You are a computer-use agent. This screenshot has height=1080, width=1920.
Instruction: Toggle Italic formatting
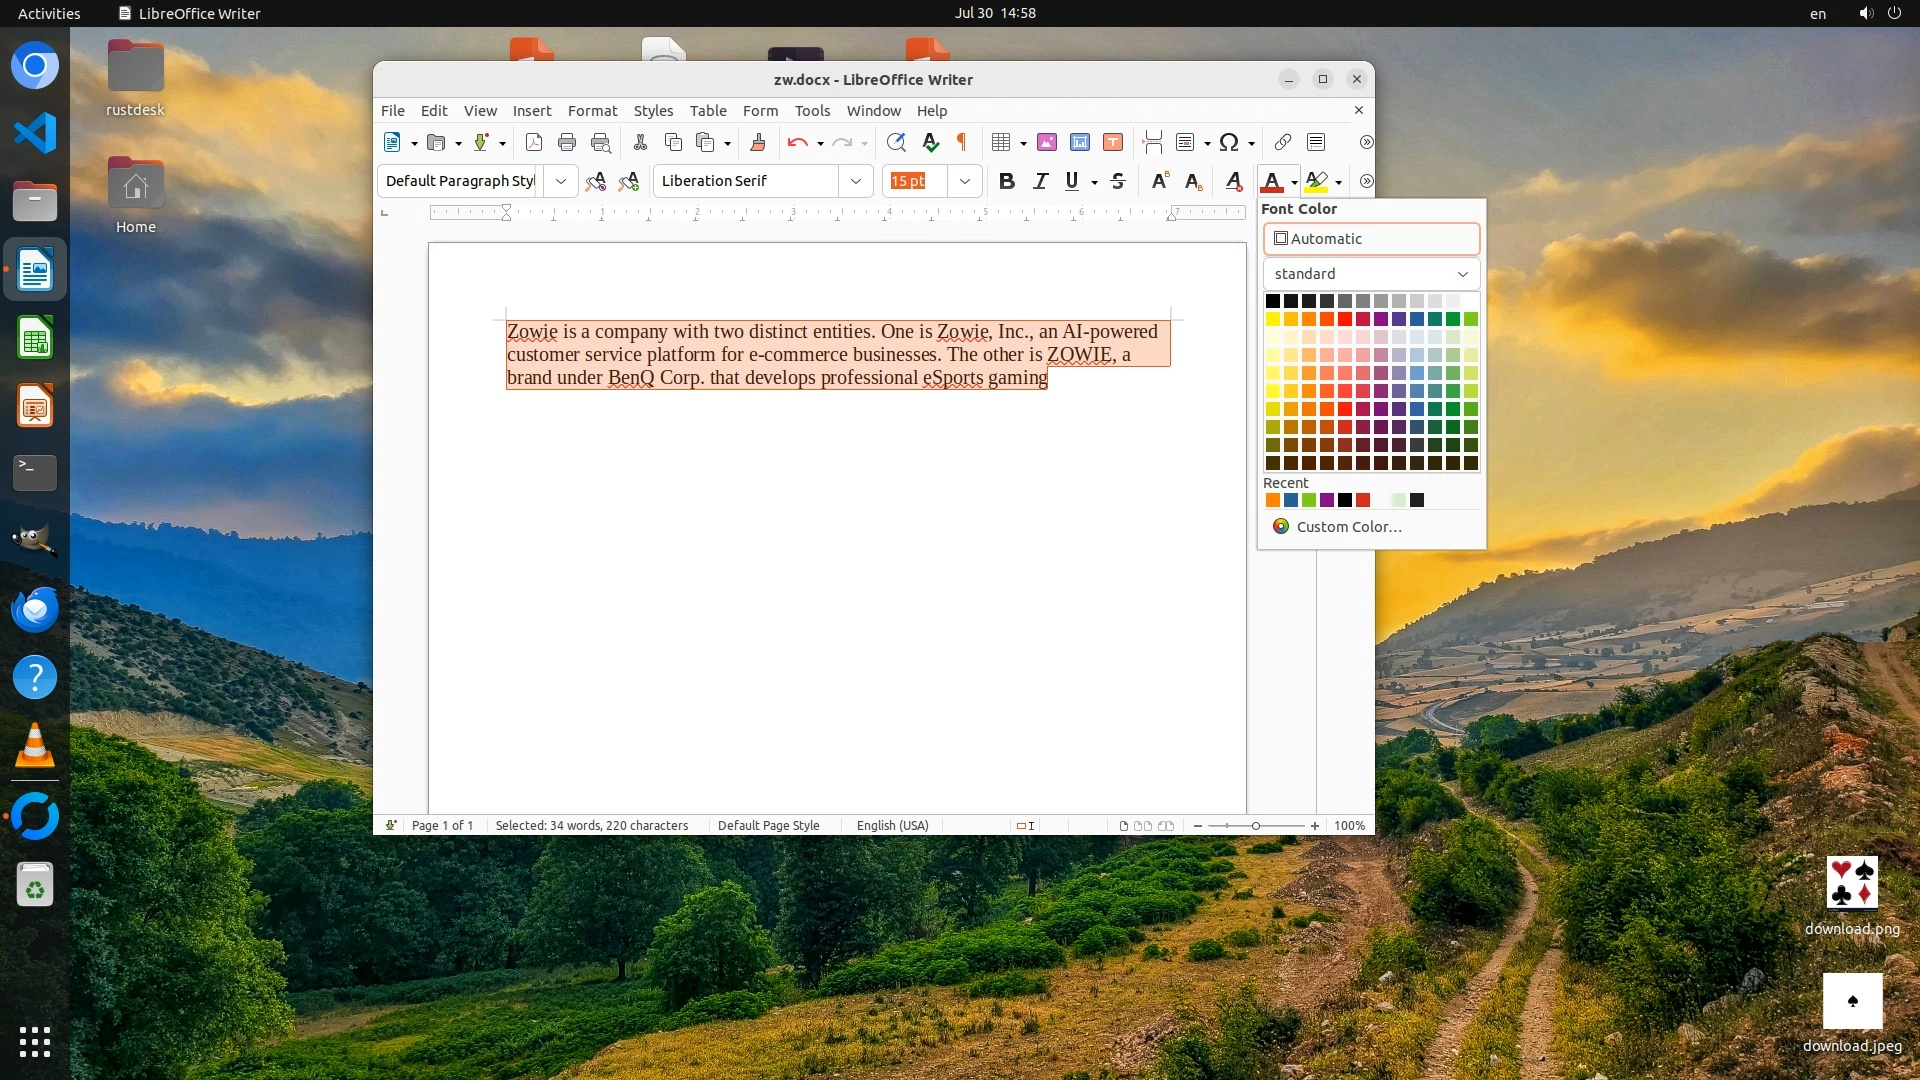click(1040, 181)
